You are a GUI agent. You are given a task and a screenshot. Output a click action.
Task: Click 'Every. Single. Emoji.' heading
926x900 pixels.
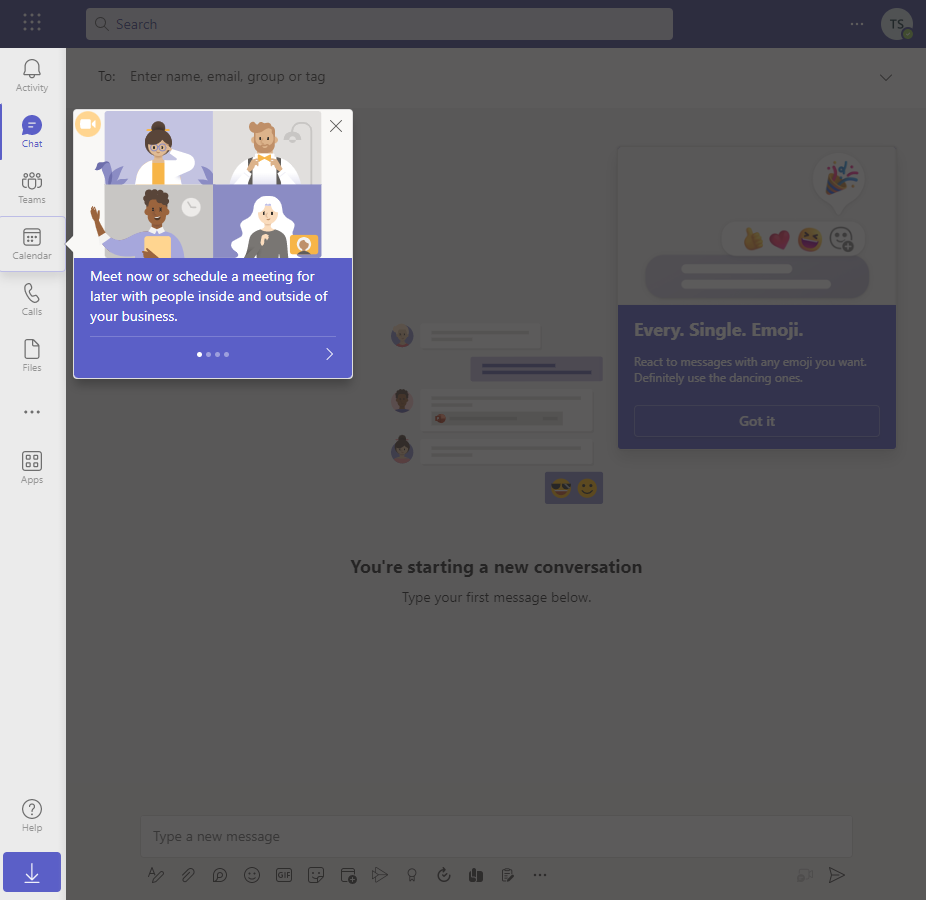719,330
